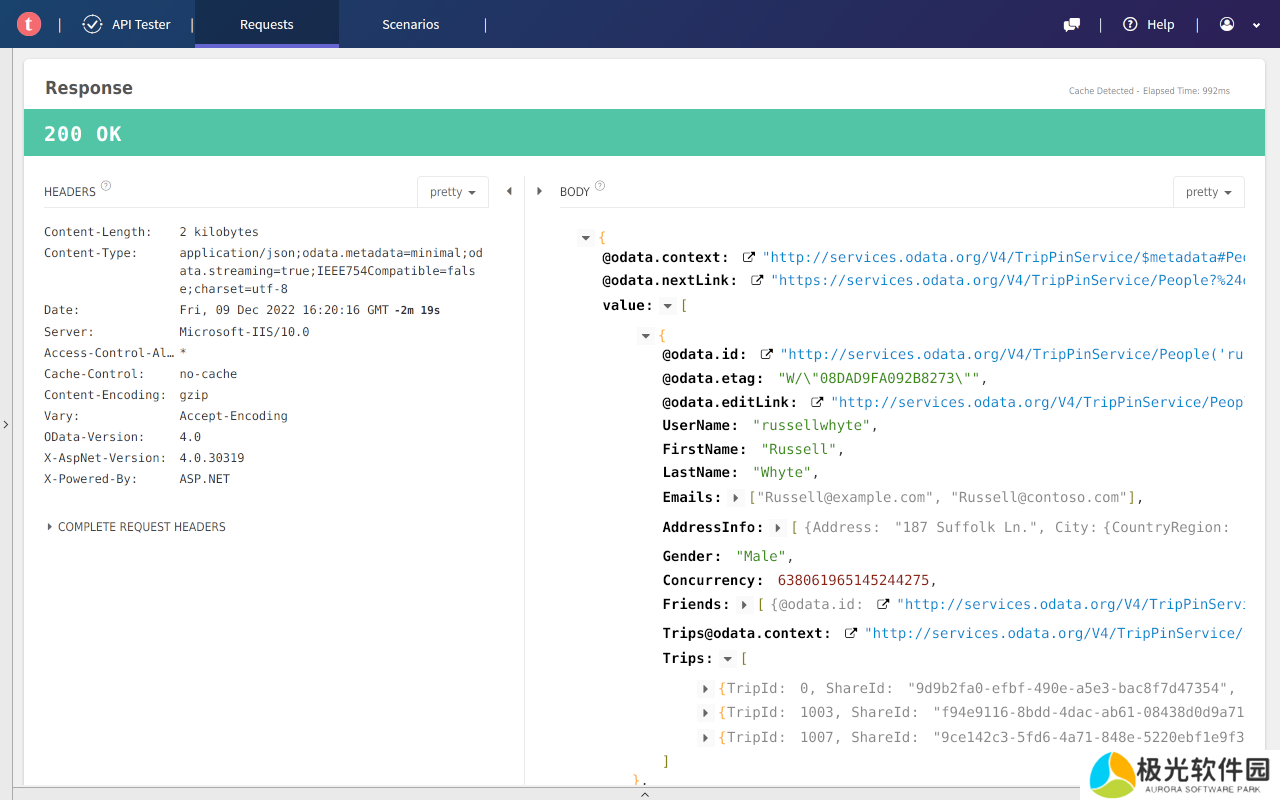
Task: Expand the Emails array node
Action: click(737, 498)
